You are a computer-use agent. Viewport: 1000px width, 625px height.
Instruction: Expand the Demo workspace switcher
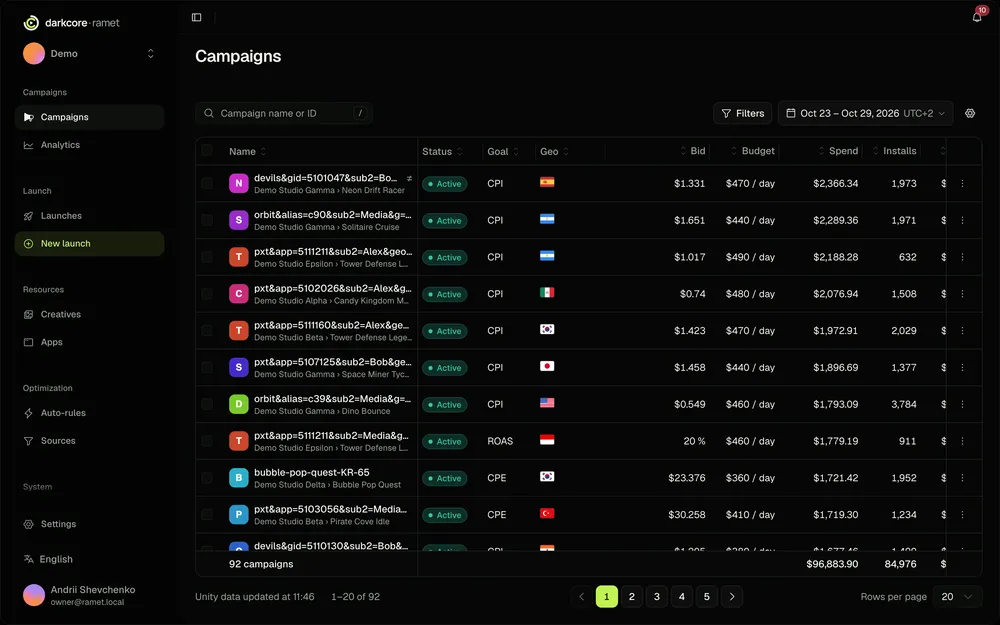click(x=151, y=54)
